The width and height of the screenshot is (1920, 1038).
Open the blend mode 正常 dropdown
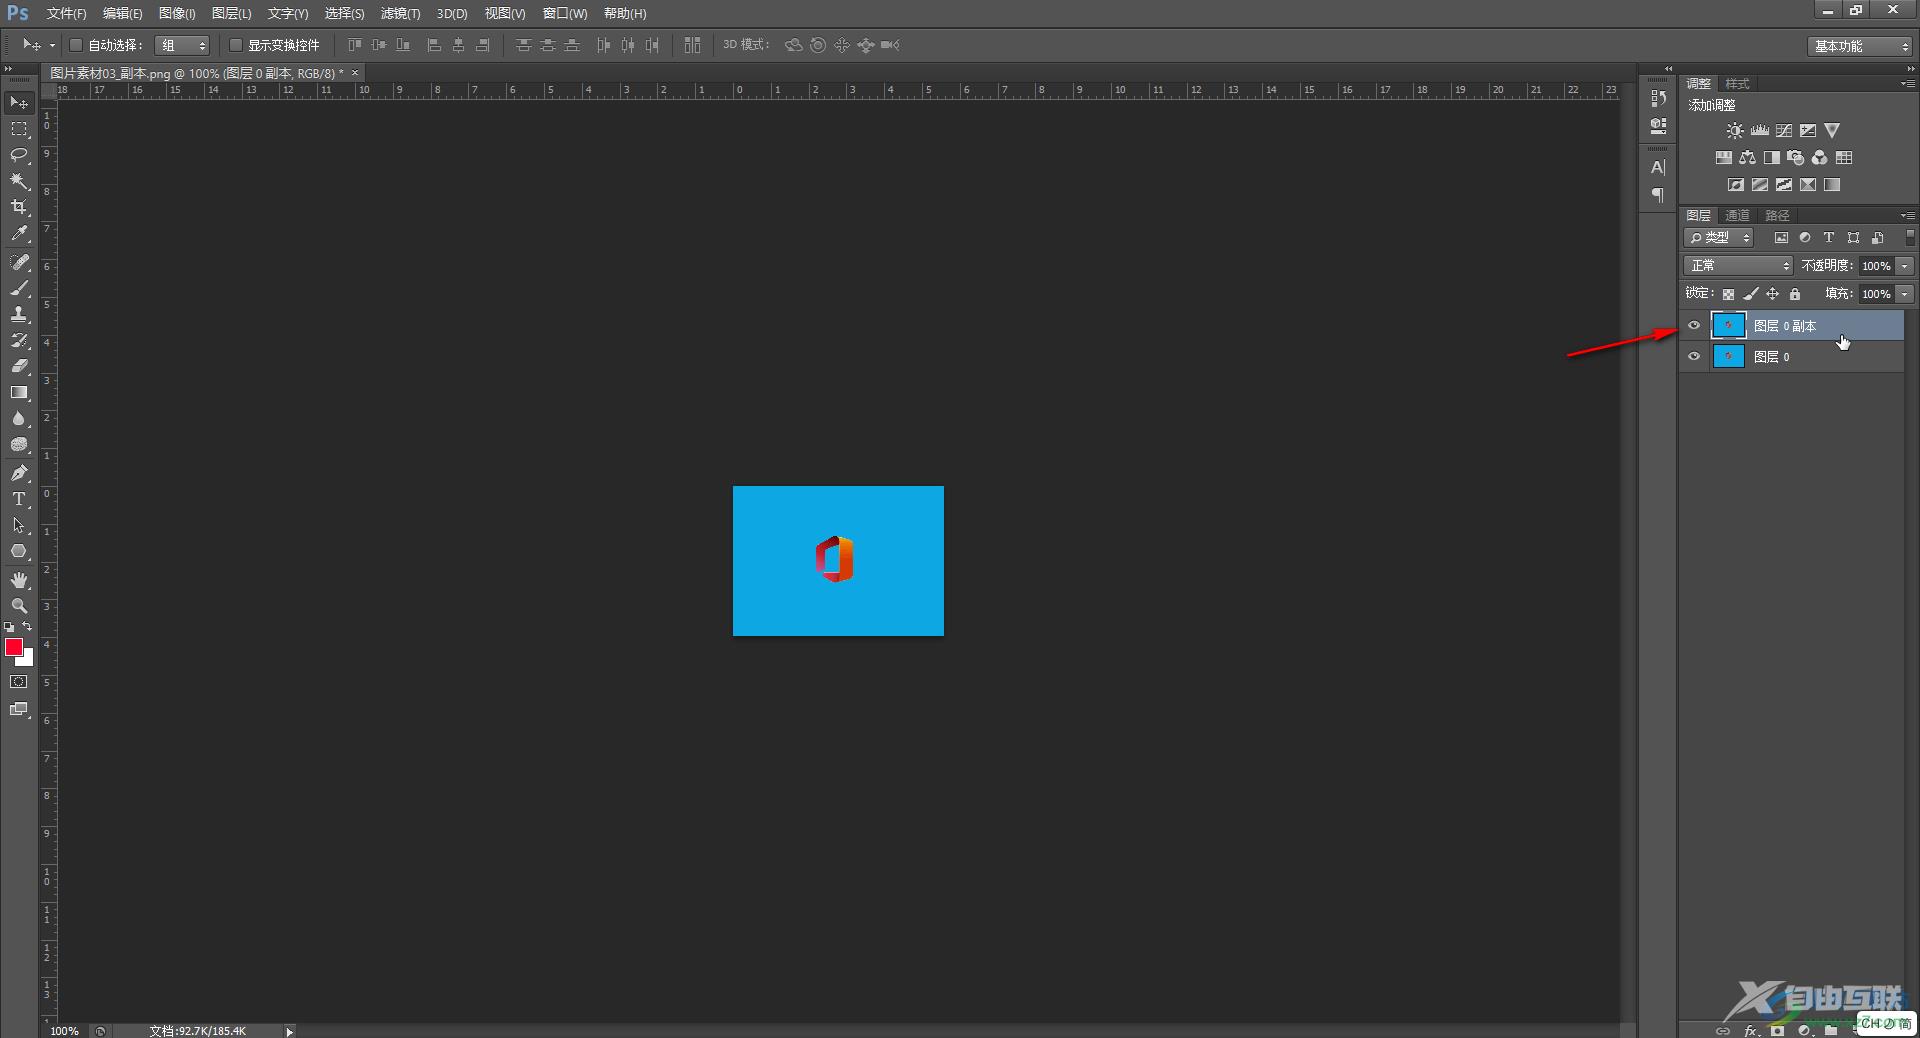click(x=1739, y=266)
